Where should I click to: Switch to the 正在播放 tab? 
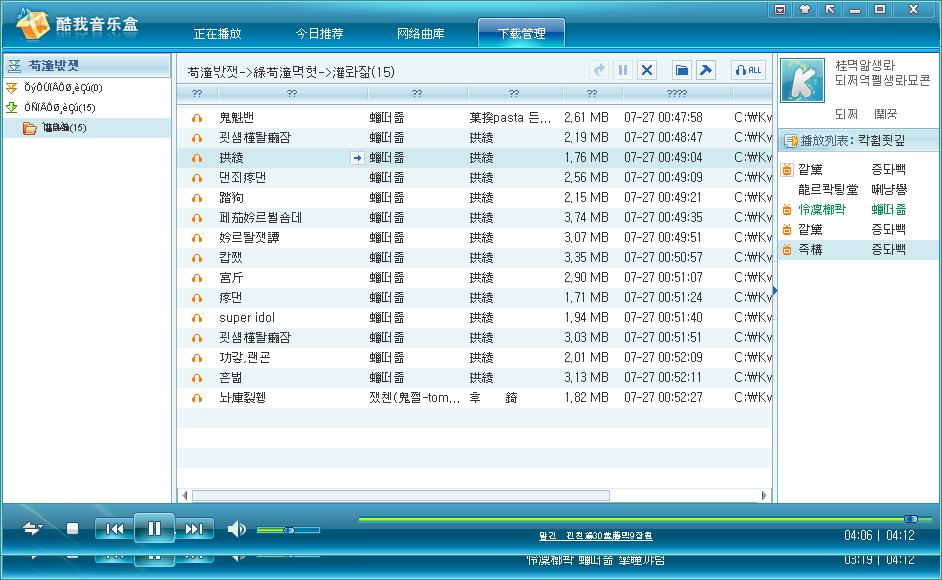pyautogui.click(x=217, y=34)
